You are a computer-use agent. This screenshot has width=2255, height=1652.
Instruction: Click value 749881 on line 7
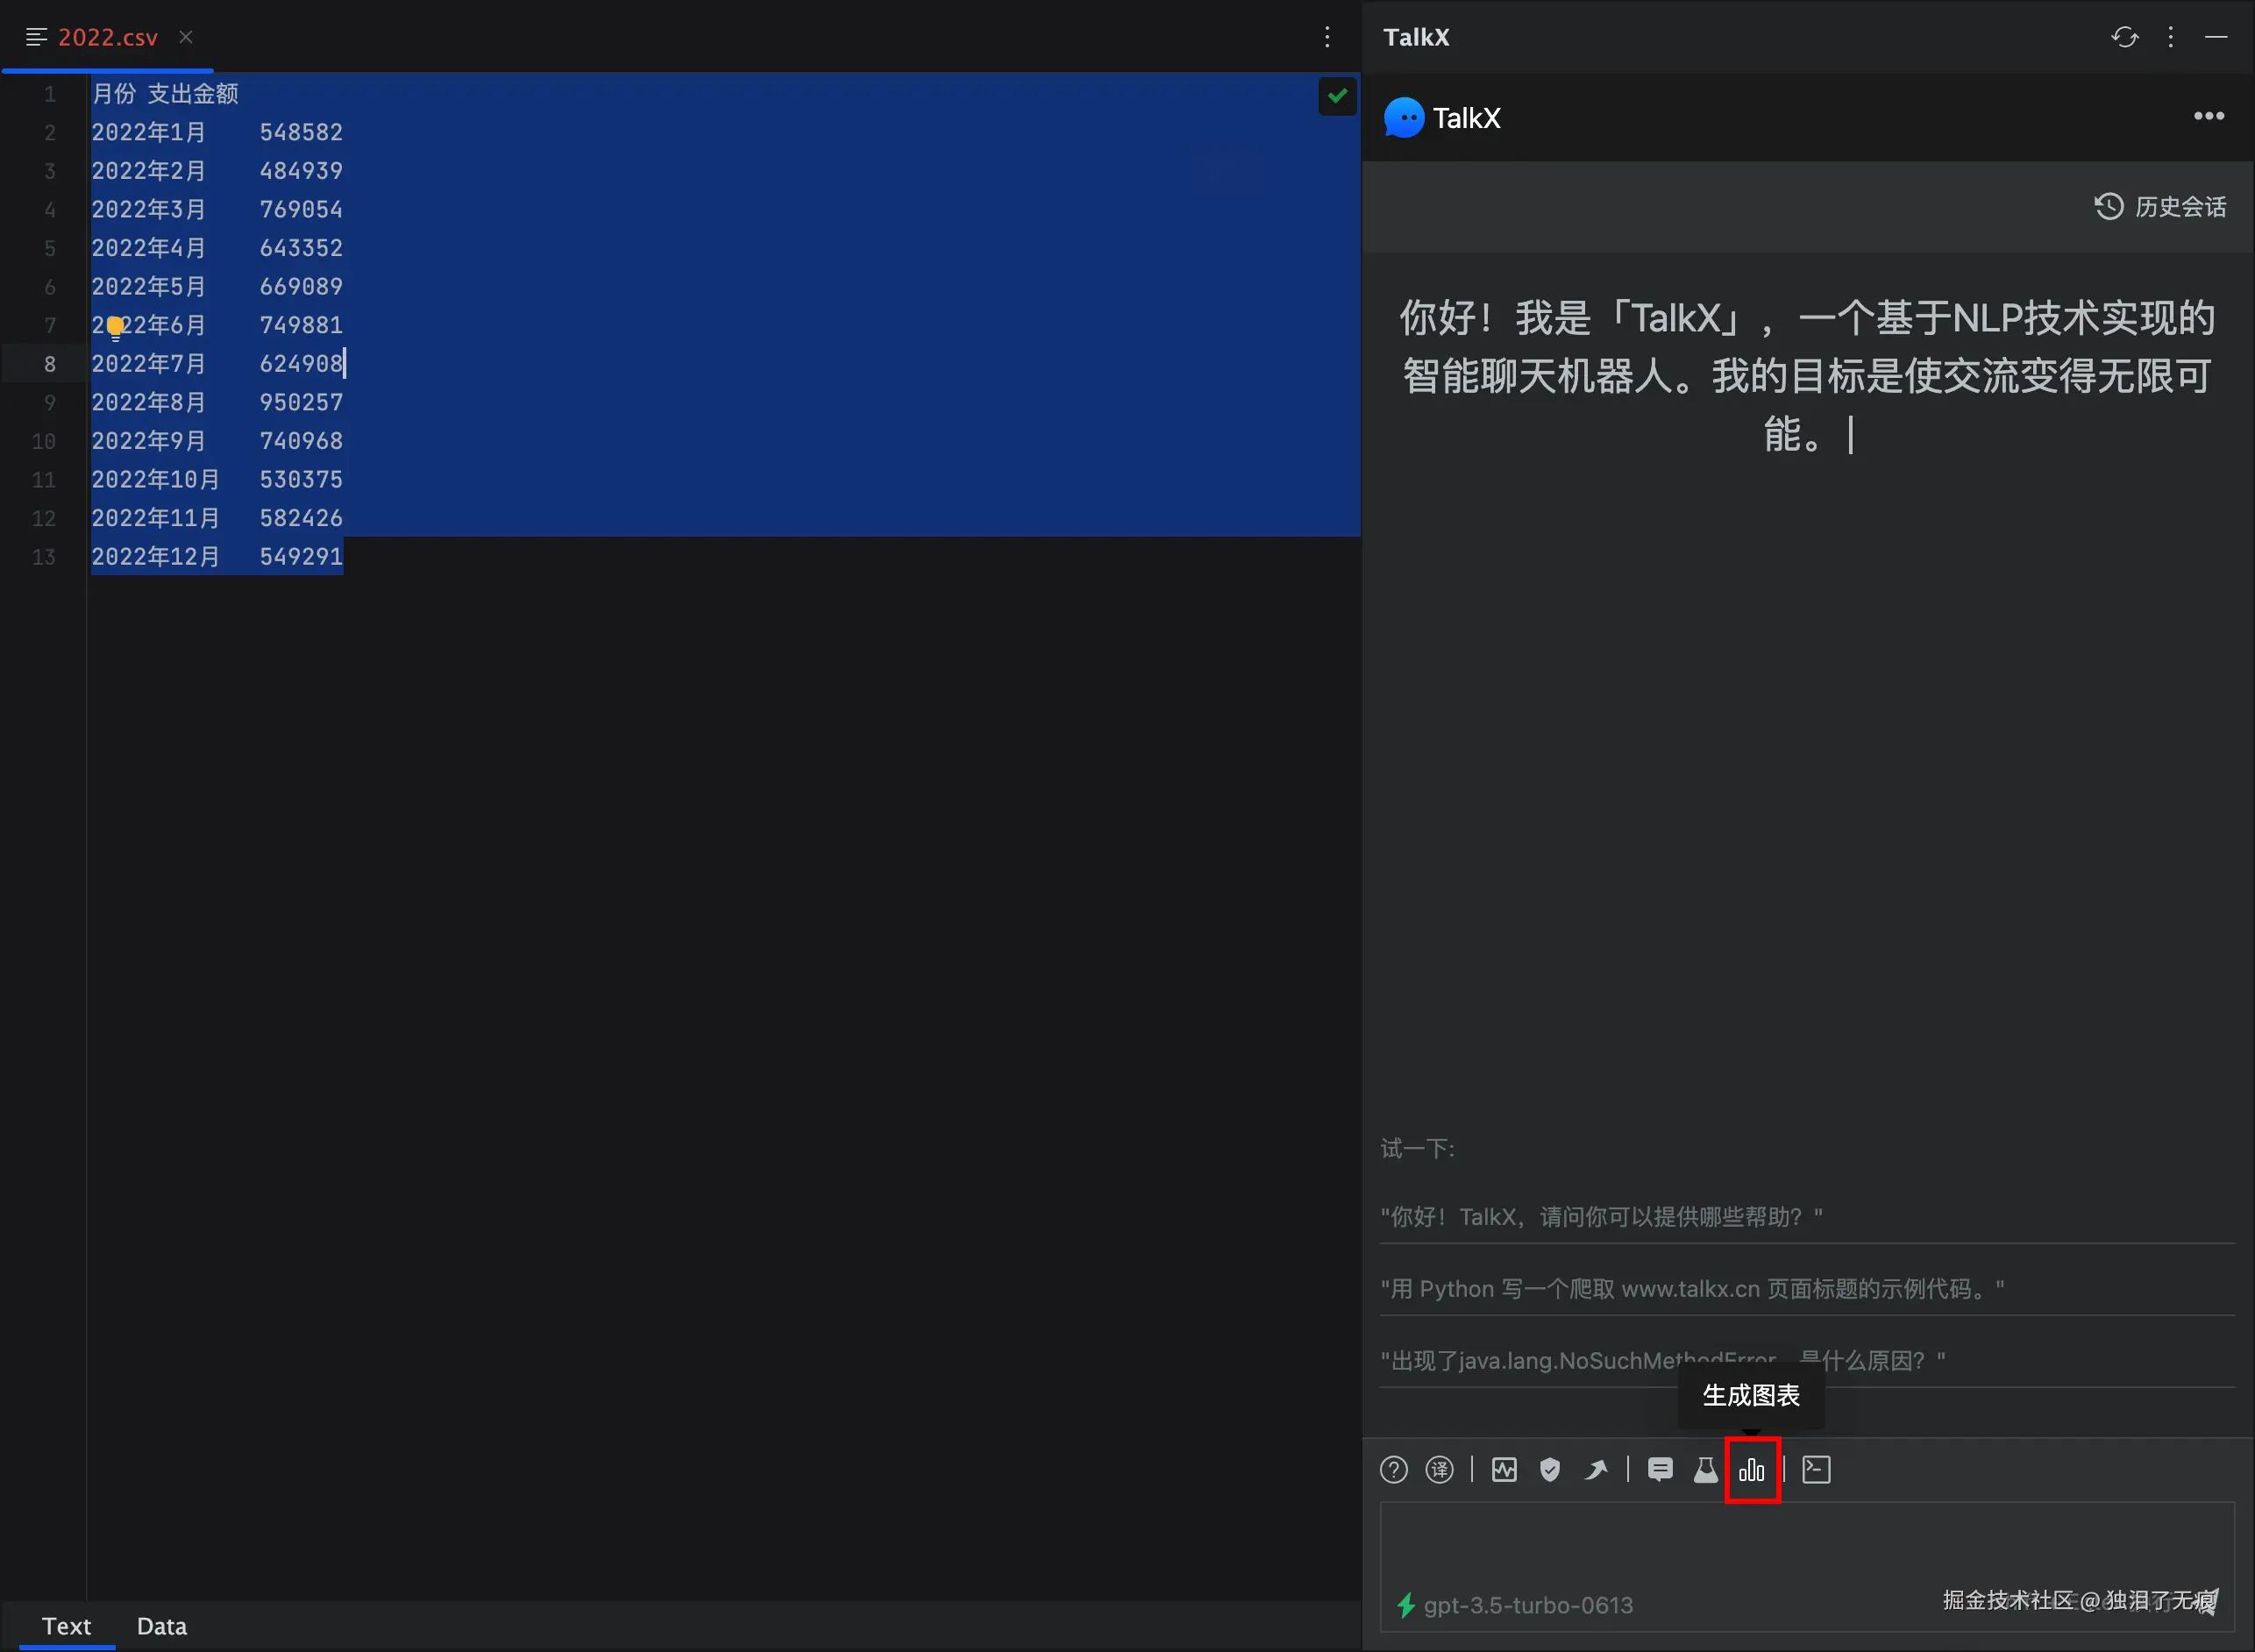click(301, 325)
